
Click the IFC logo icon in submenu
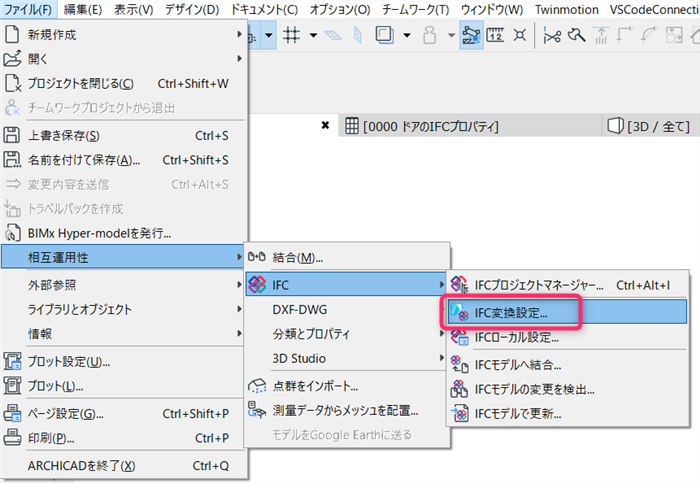[x=257, y=284]
